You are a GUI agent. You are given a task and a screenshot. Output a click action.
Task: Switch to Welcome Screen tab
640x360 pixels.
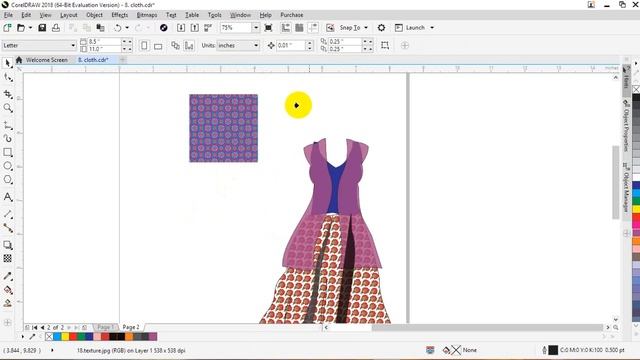47,60
